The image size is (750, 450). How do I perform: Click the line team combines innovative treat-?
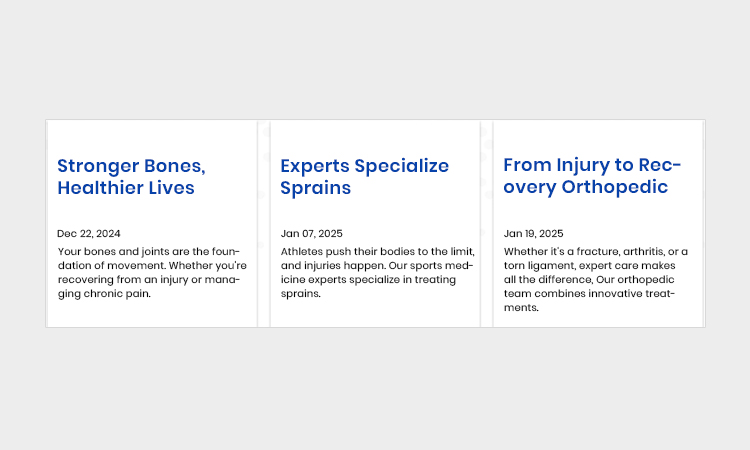coord(589,294)
